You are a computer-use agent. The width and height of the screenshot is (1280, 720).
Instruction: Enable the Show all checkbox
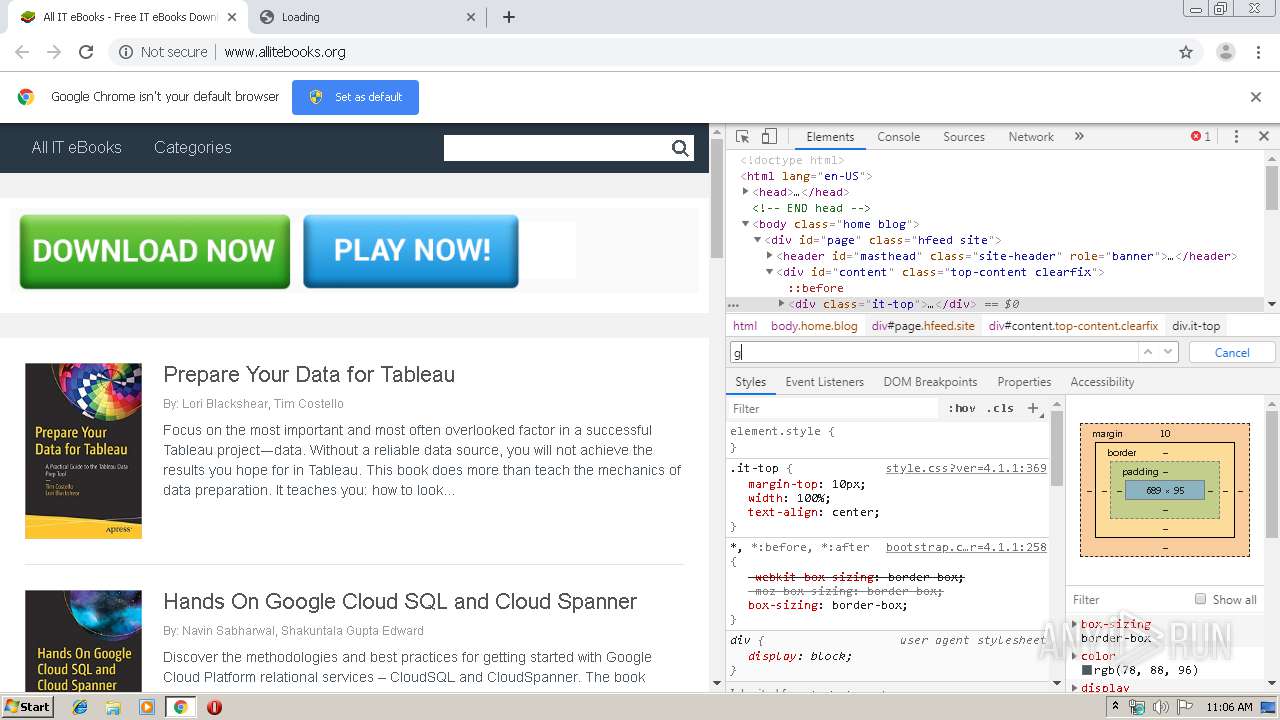pos(1200,599)
